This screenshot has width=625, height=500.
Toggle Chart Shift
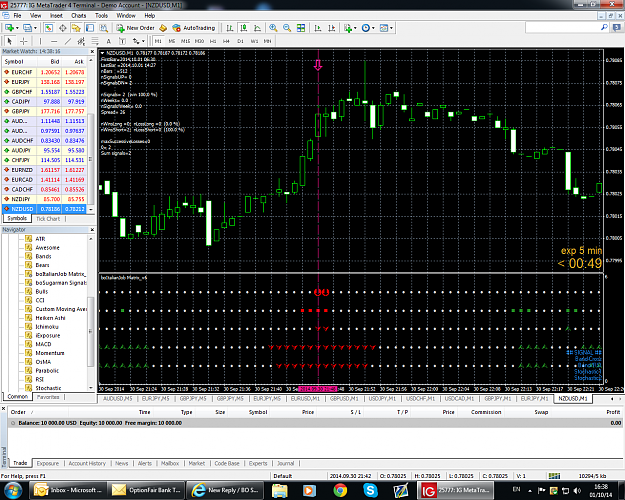tap(331, 28)
